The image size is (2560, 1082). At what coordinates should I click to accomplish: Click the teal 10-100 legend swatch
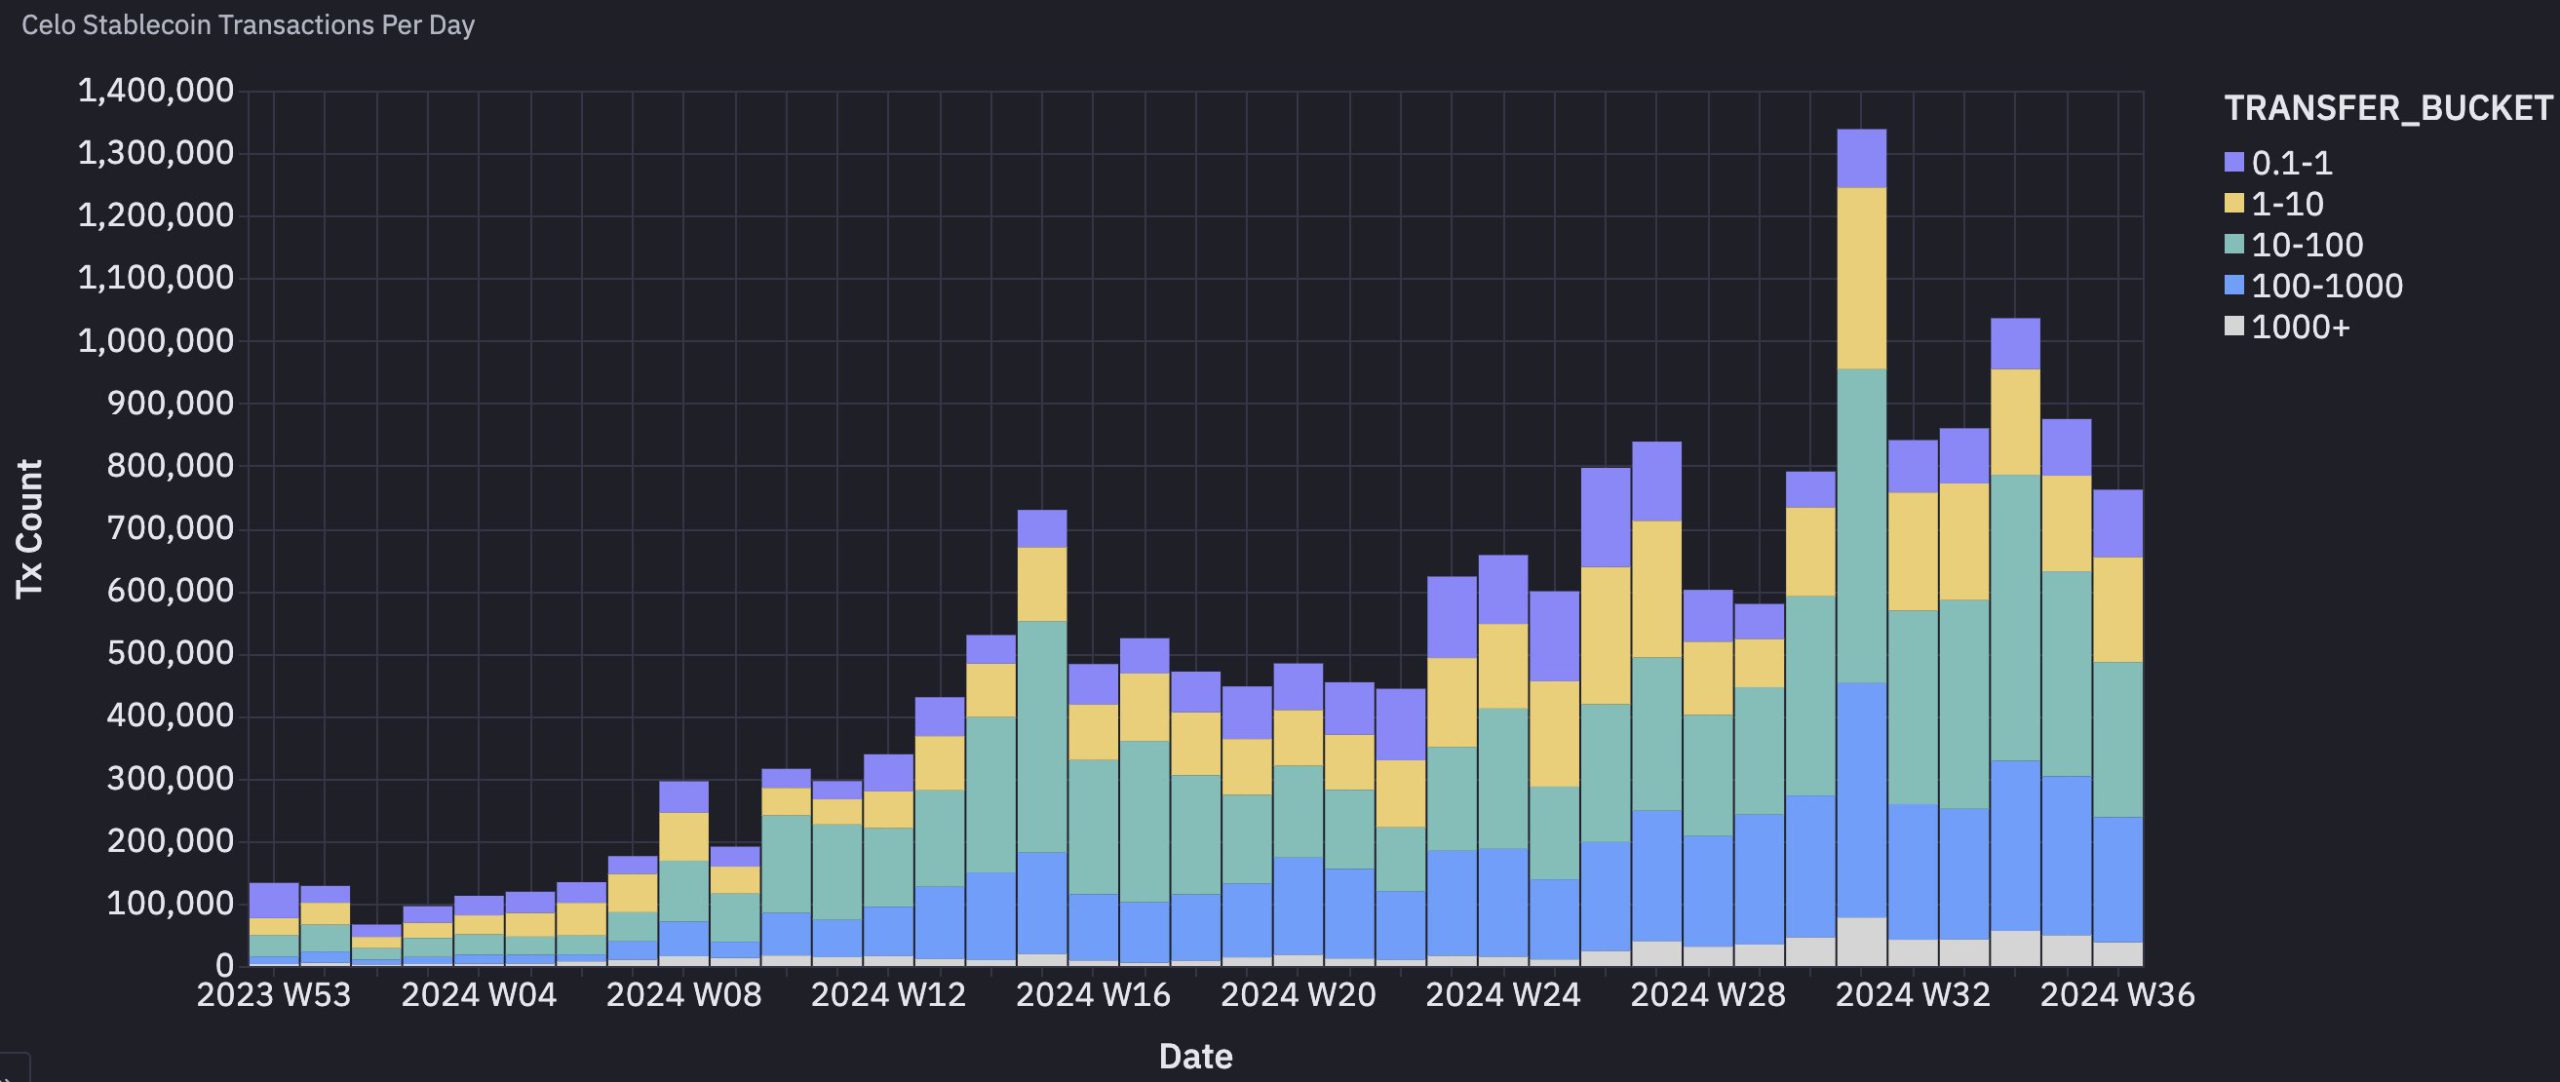[2234, 244]
